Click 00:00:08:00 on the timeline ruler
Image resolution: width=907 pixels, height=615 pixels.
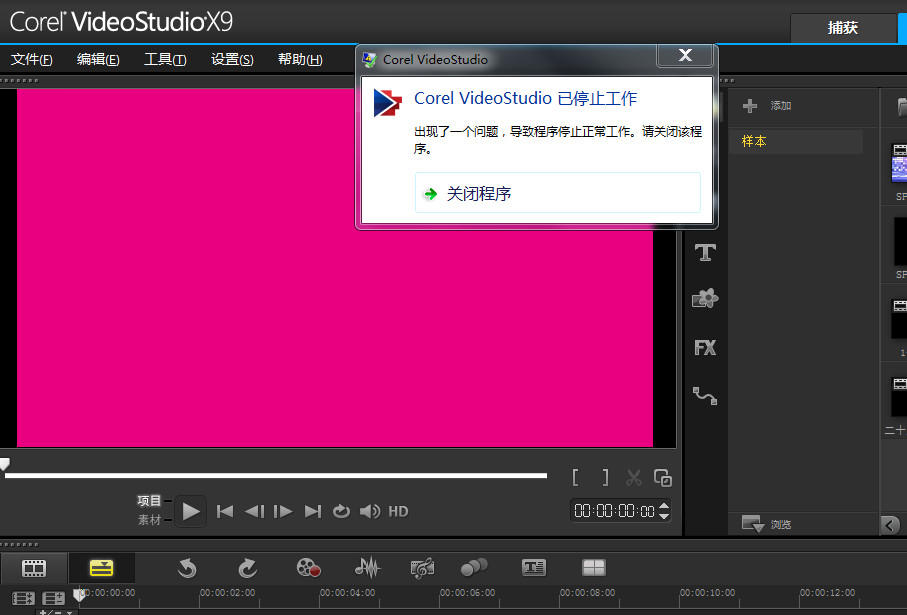pos(587,593)
